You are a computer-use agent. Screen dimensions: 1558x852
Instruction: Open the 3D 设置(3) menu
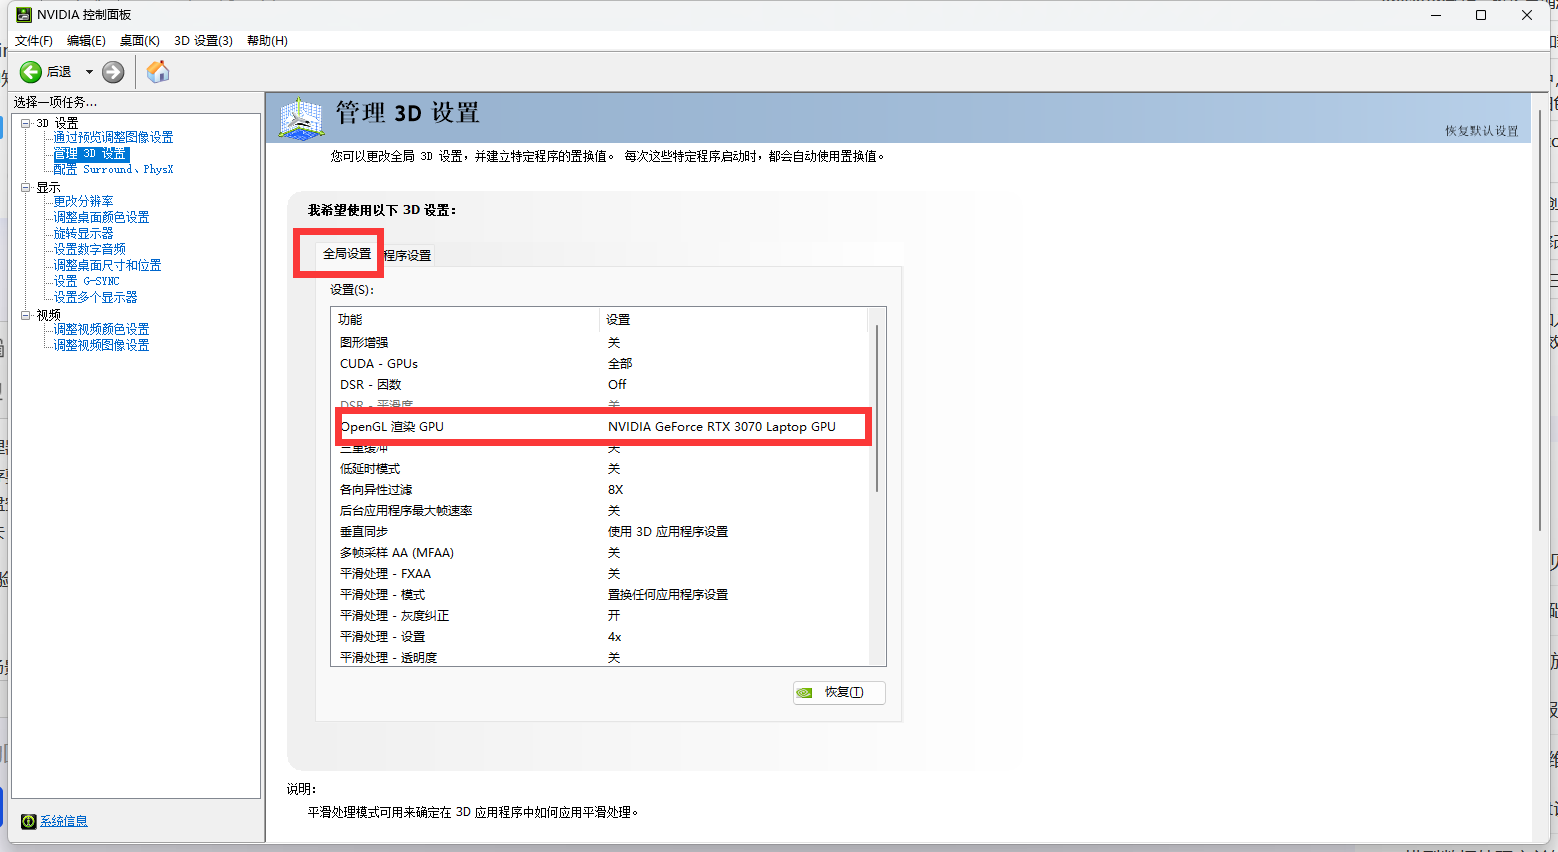tap(203, 41)
